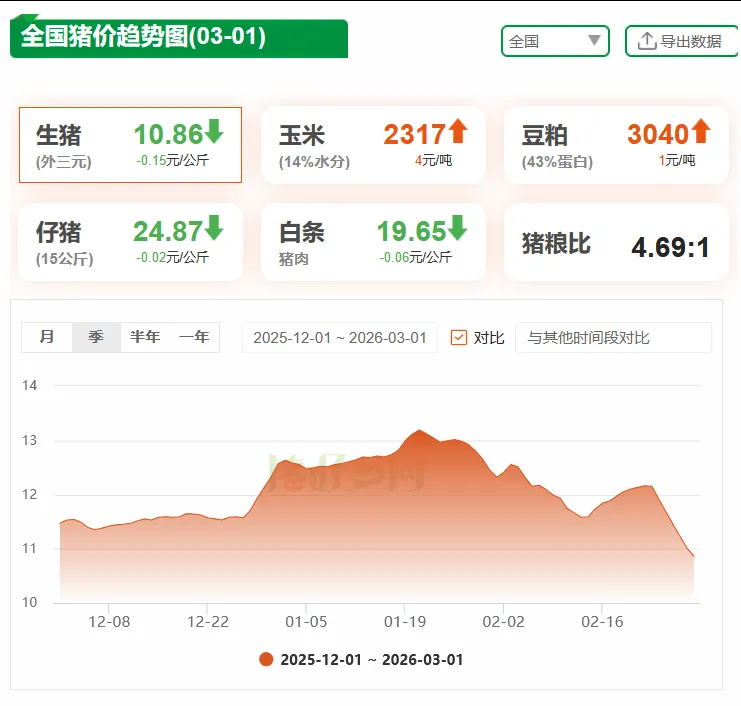
Task: Click the red up arrow beside 3040
Action: (701, 131)
